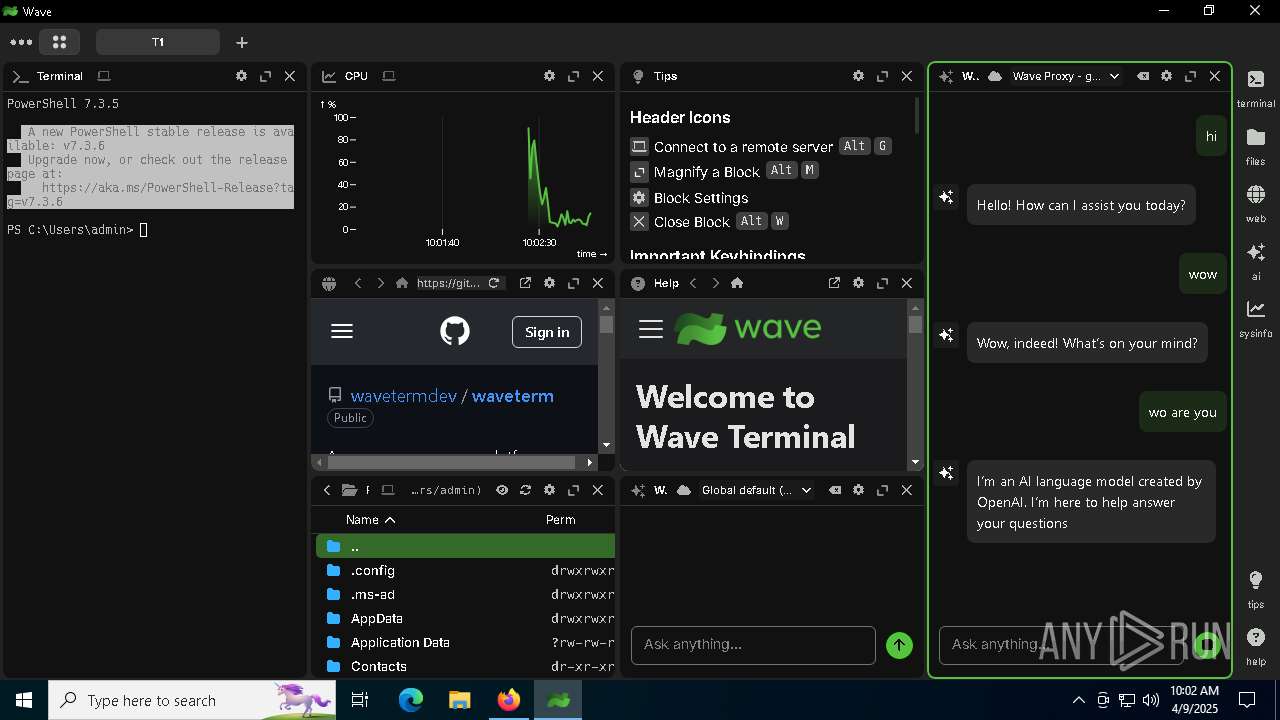The image size is (1280, 720).
Task: Clear chat history in Wave Proxy AI block
Action: coord(1142,76)
